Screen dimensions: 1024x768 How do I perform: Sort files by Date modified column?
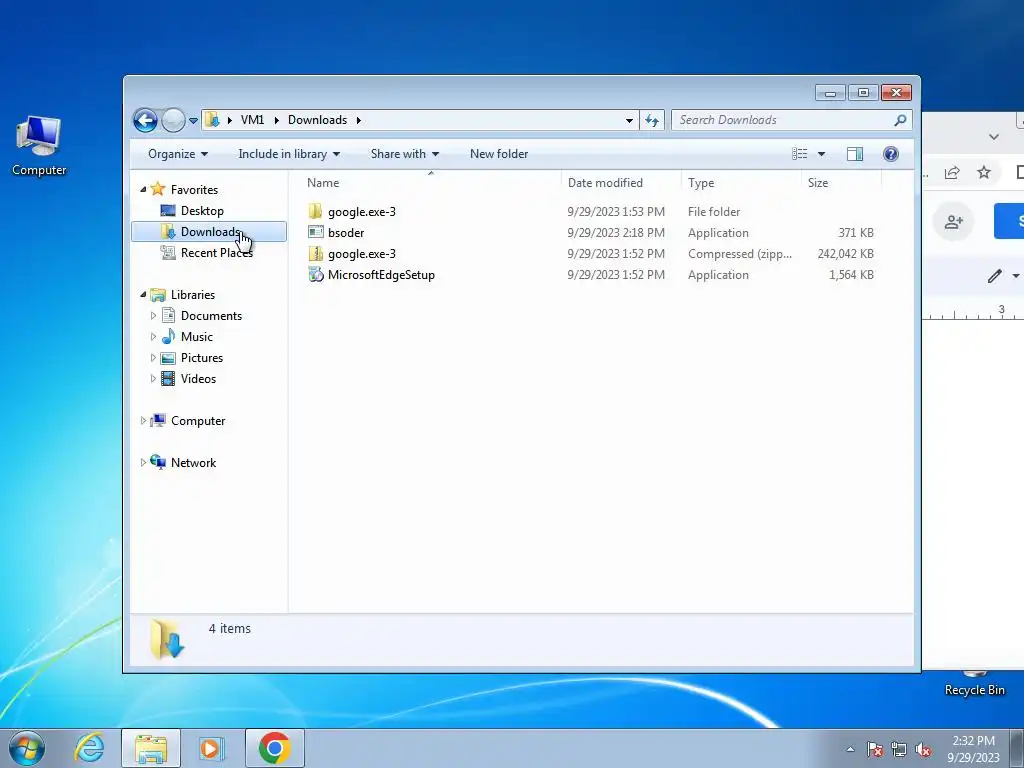[x=621, y=183]
